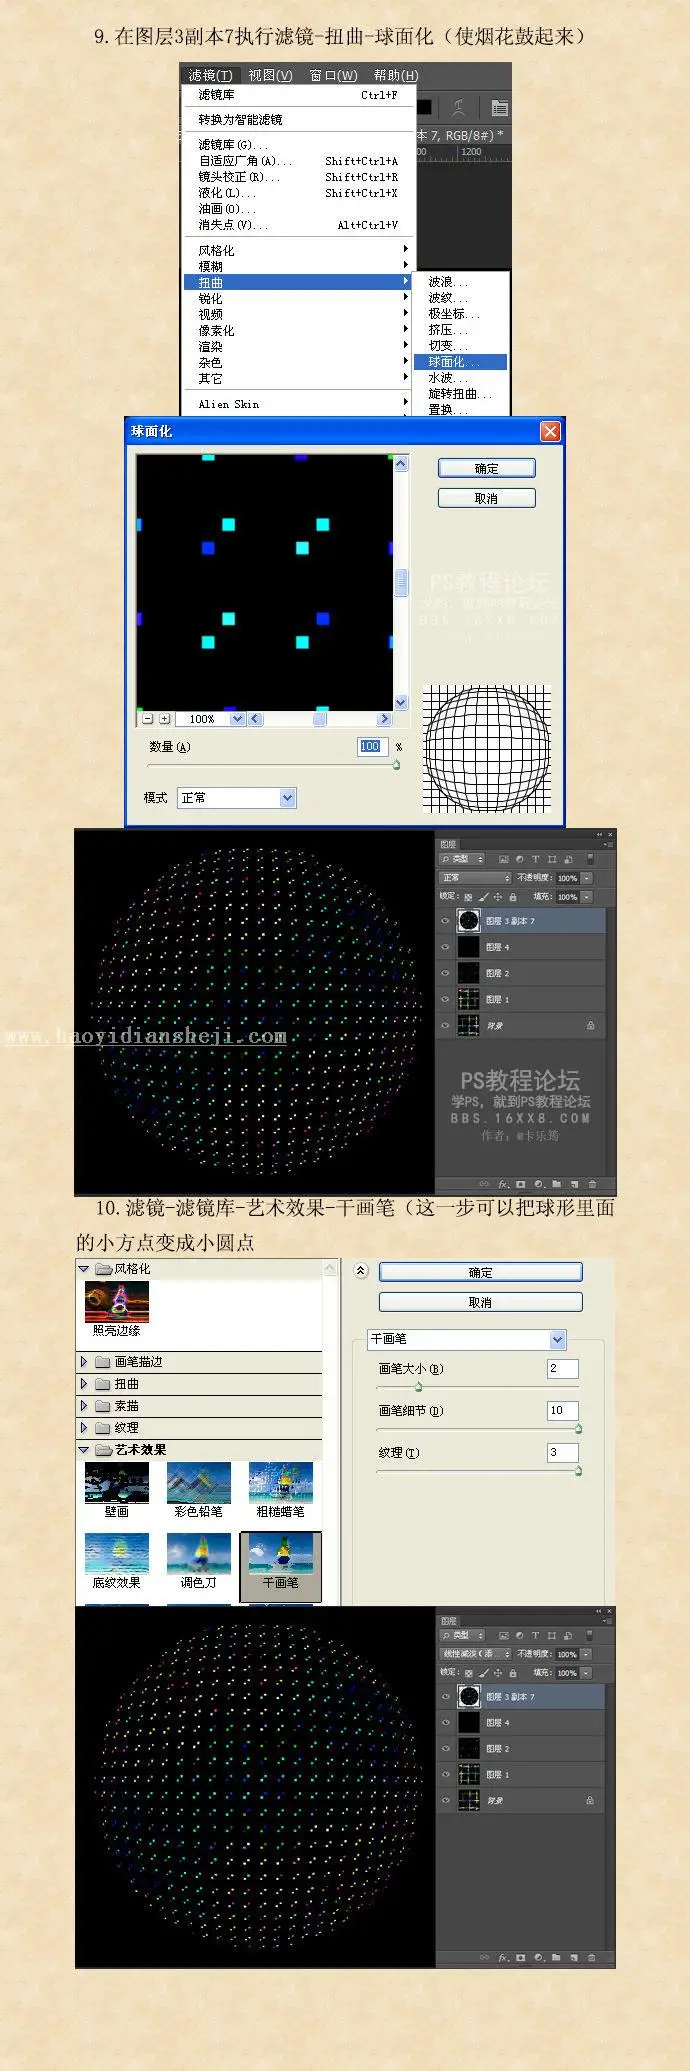Viewport: 690px width, 2071px height.
Task: Hide 图层 4 in upper layers panel
Action: click(x=445, y=947)
